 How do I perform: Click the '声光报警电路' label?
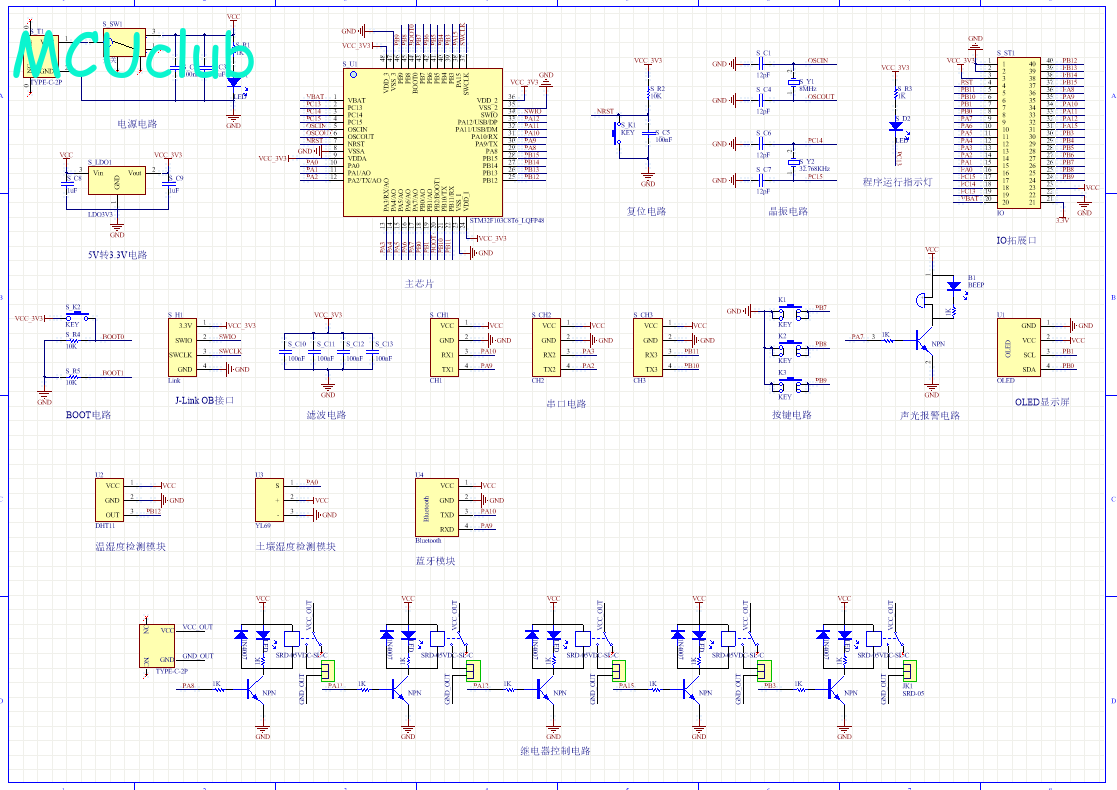pos(930,415)
